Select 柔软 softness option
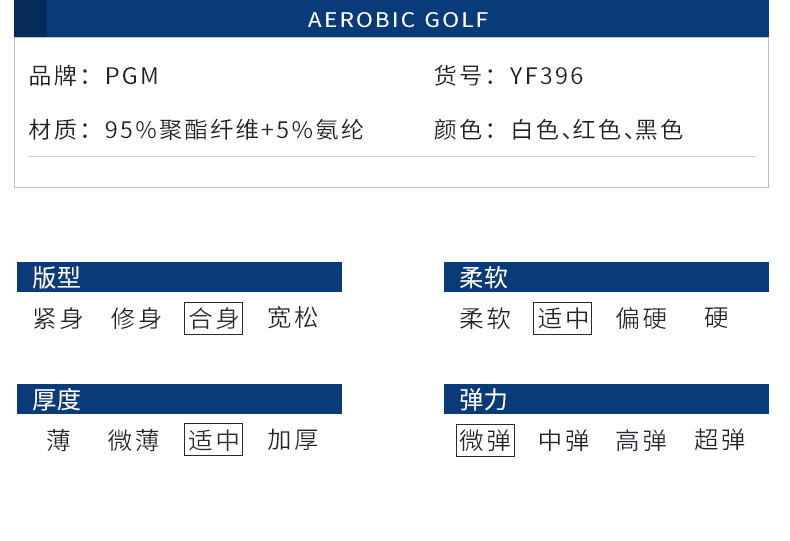 (485, 318)
